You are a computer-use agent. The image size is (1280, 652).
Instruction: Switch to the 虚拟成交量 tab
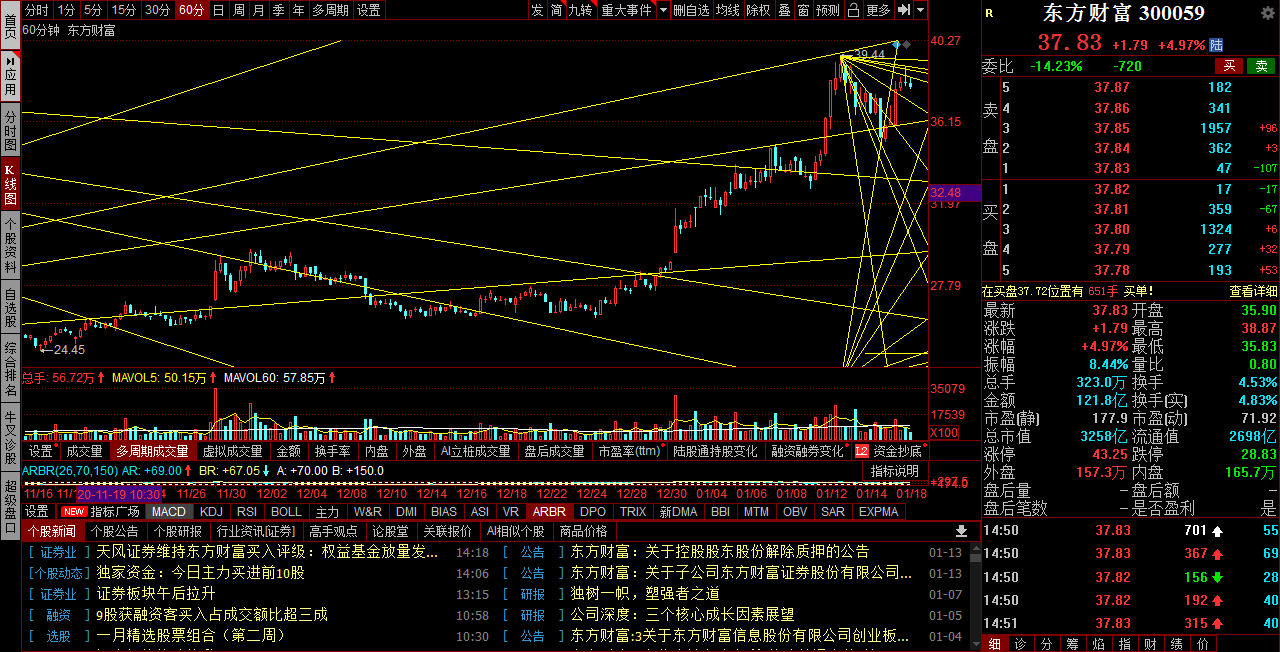pos(233,451)
